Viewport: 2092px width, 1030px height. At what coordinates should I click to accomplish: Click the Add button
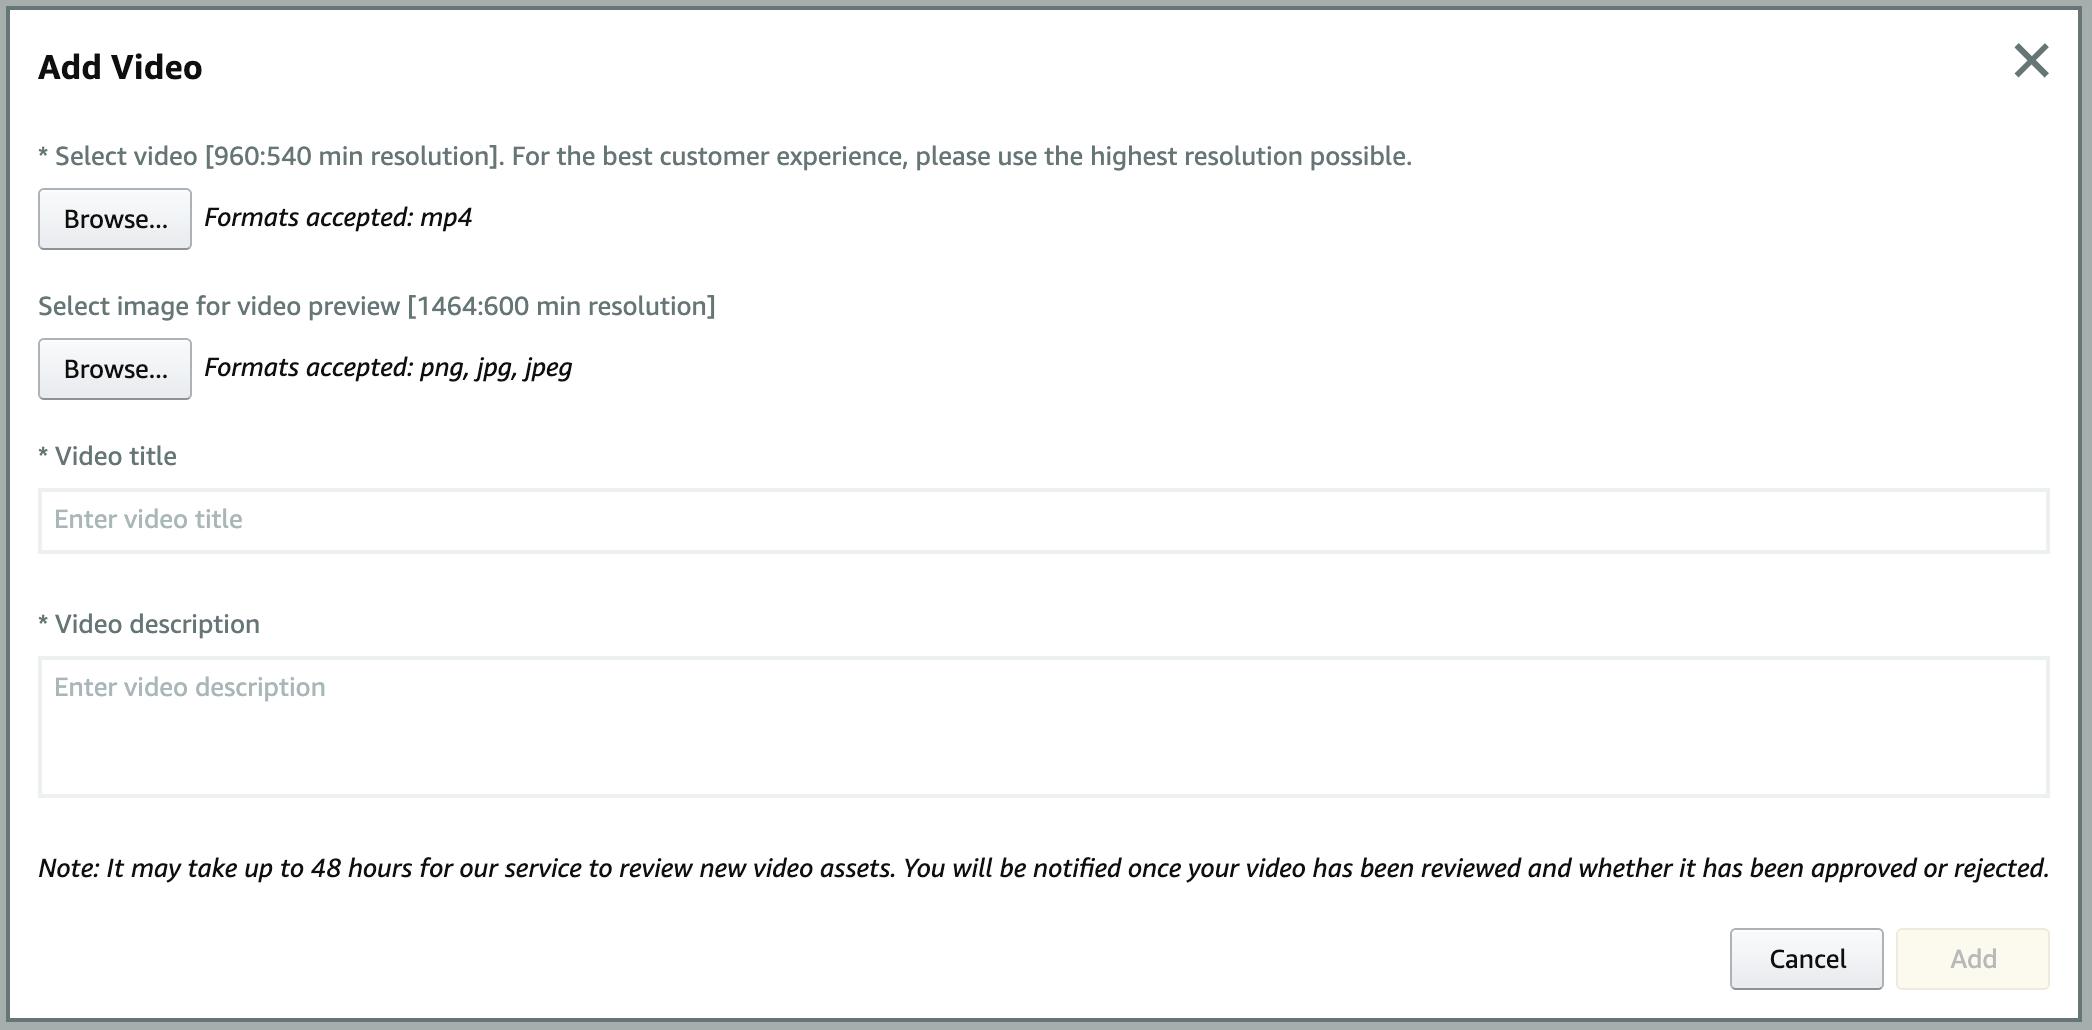(1972, 959)
